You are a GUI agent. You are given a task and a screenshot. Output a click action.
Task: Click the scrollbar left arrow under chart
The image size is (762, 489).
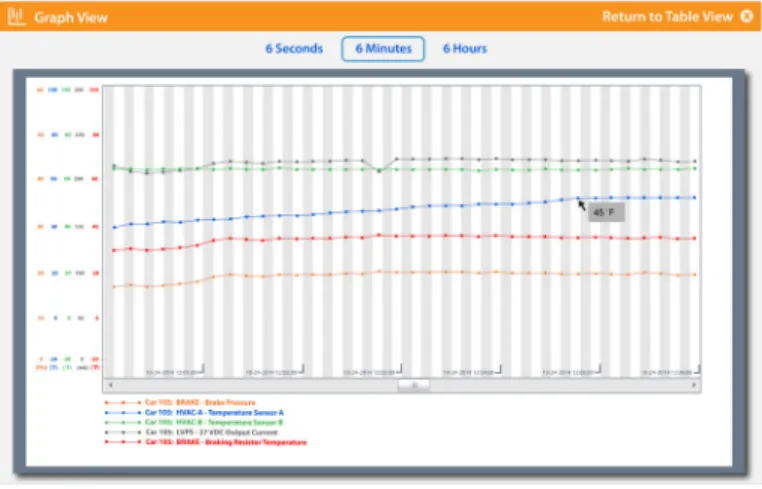click(111, 385)
